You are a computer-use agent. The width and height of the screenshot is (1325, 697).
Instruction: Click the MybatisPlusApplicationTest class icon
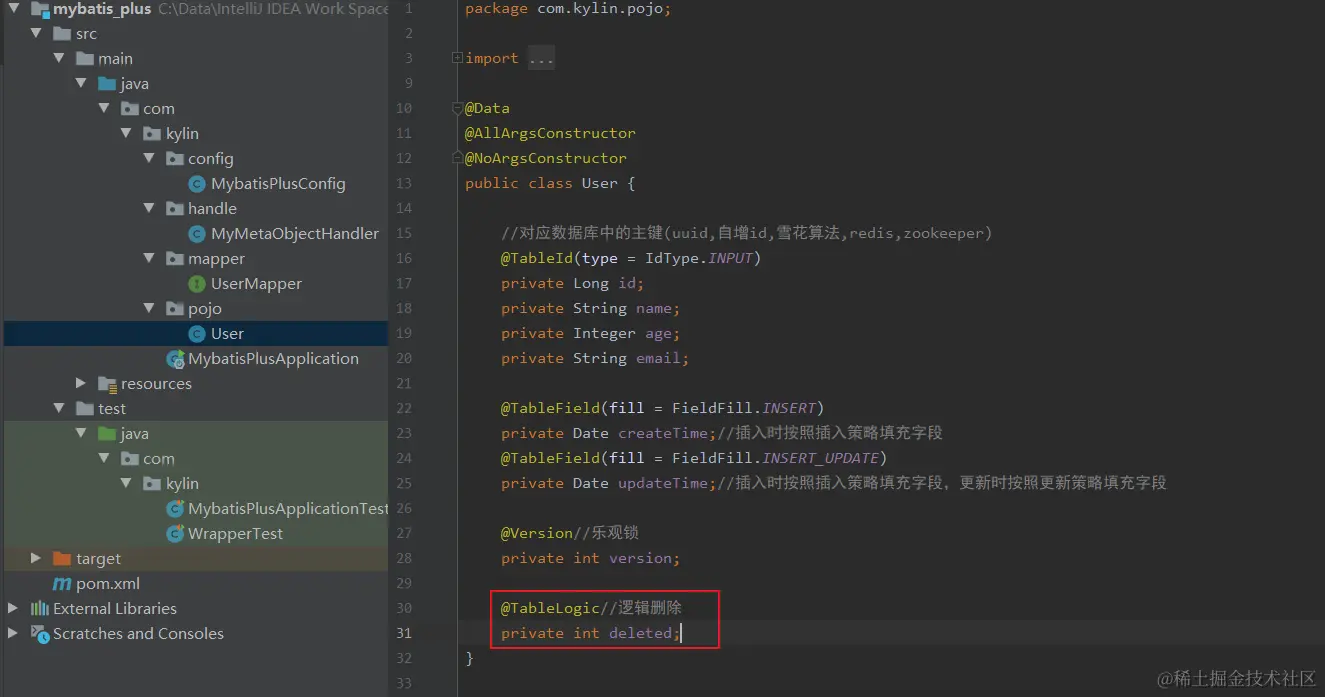coord(175,508)
